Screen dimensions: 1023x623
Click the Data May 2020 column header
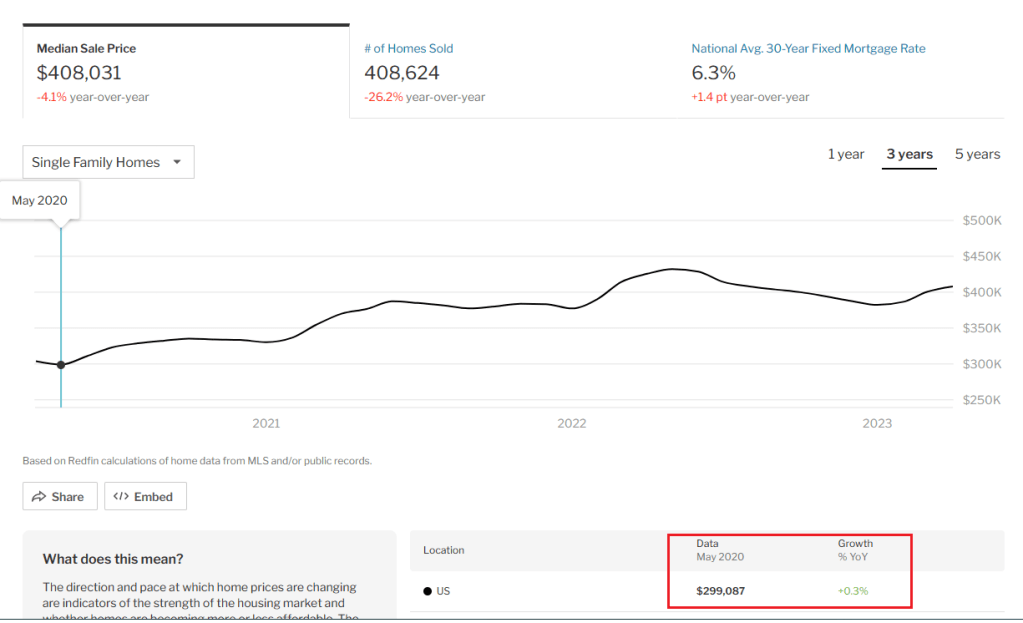(720, 550)
